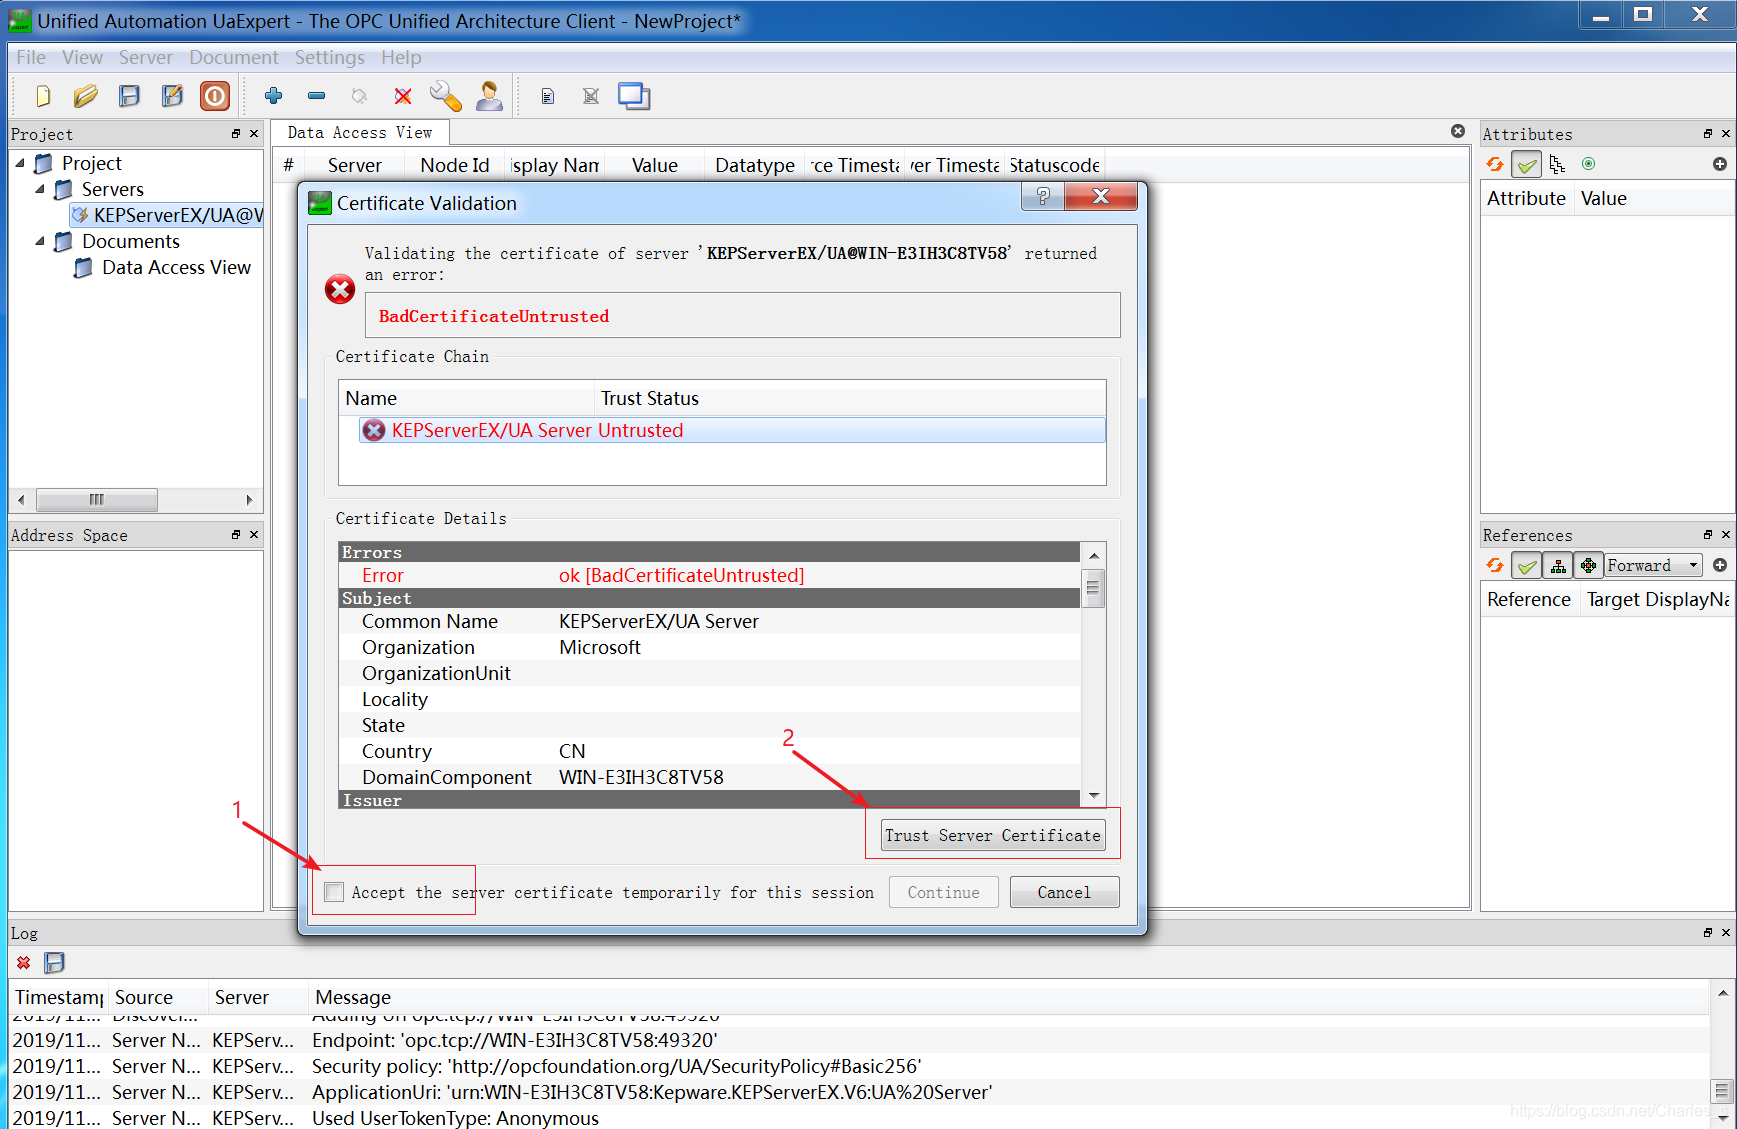
Task: Add a server with the plus icon
Action: click(273, 96)
